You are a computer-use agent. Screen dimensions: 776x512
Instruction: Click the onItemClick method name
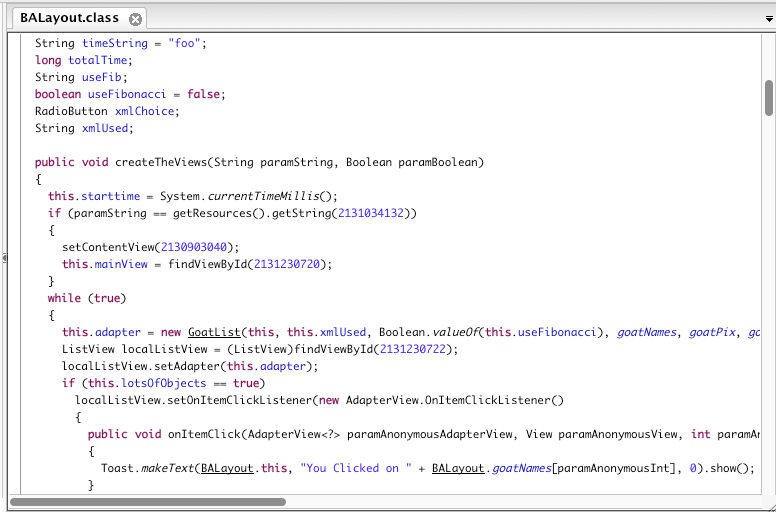(204, 434)
